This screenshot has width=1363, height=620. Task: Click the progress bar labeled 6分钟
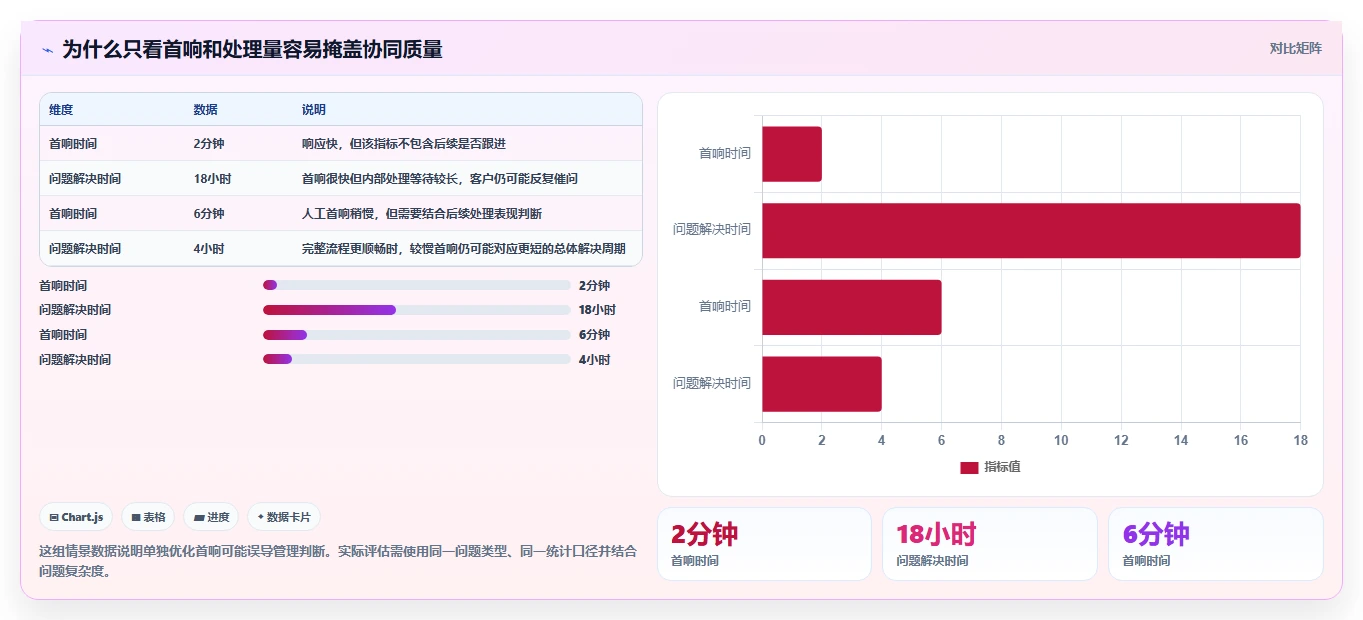pyautogui.click(x=417, y=335)
